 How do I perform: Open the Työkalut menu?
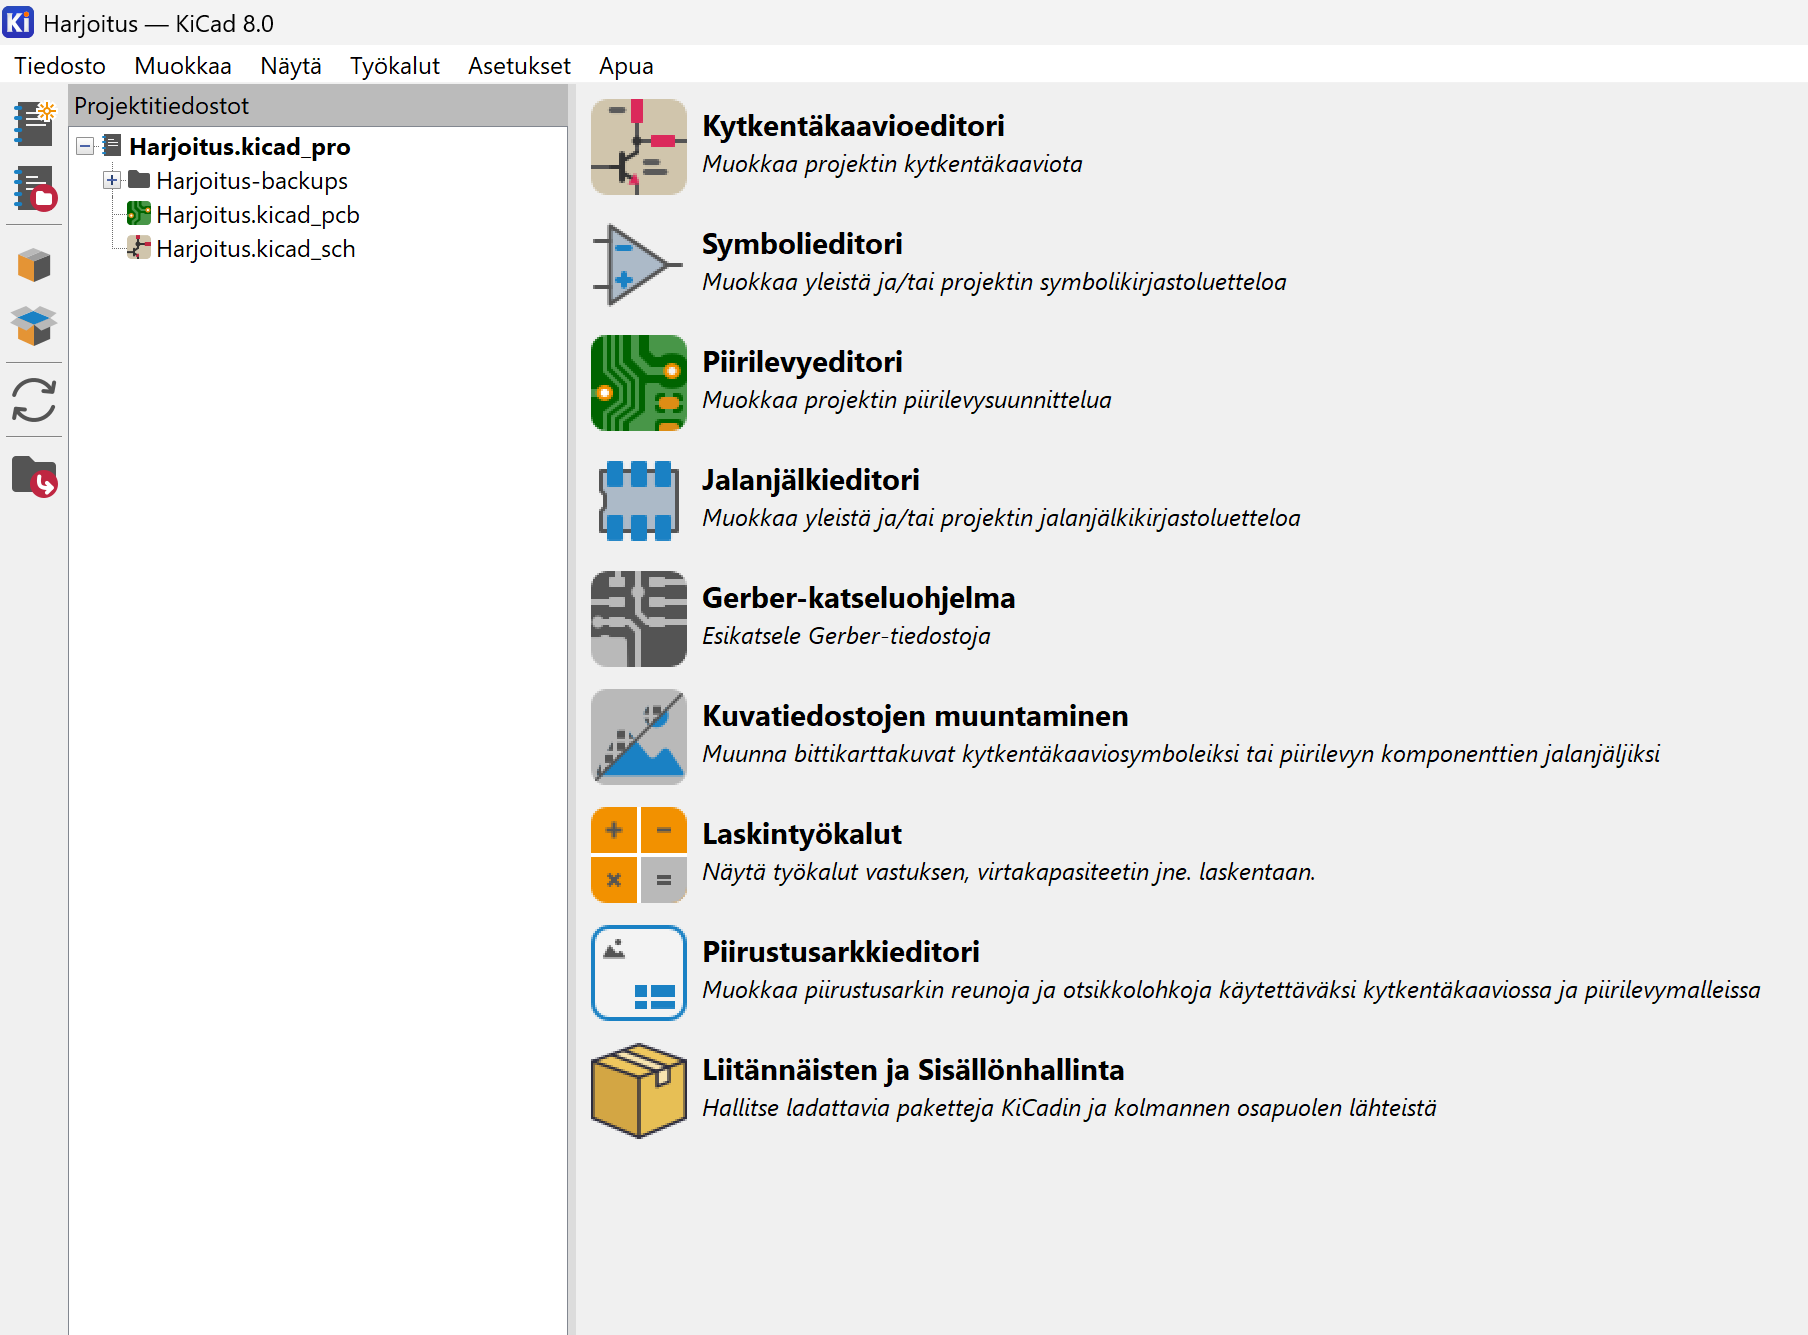(x=395, y=66)
